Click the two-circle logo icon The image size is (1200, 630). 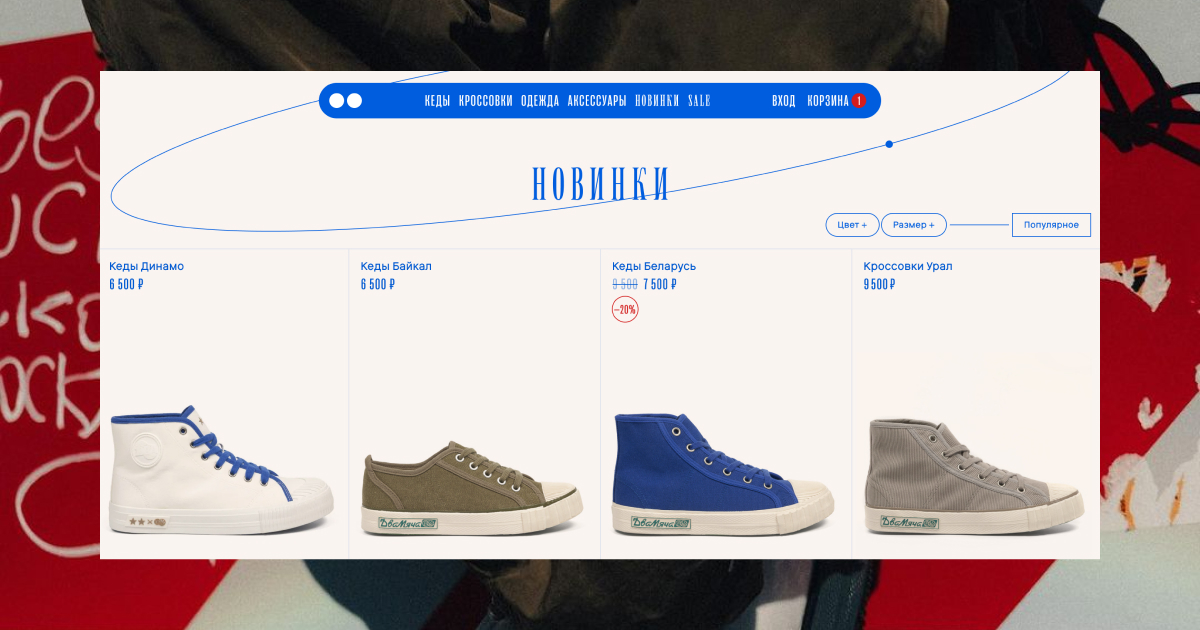(345, 100)
